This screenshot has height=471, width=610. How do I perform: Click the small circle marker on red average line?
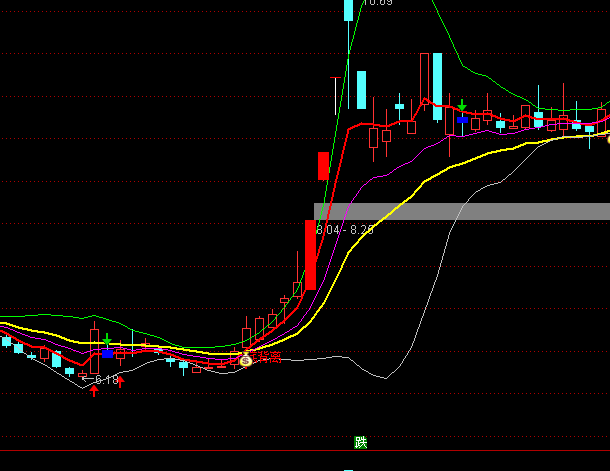click(x=425, y=102)
